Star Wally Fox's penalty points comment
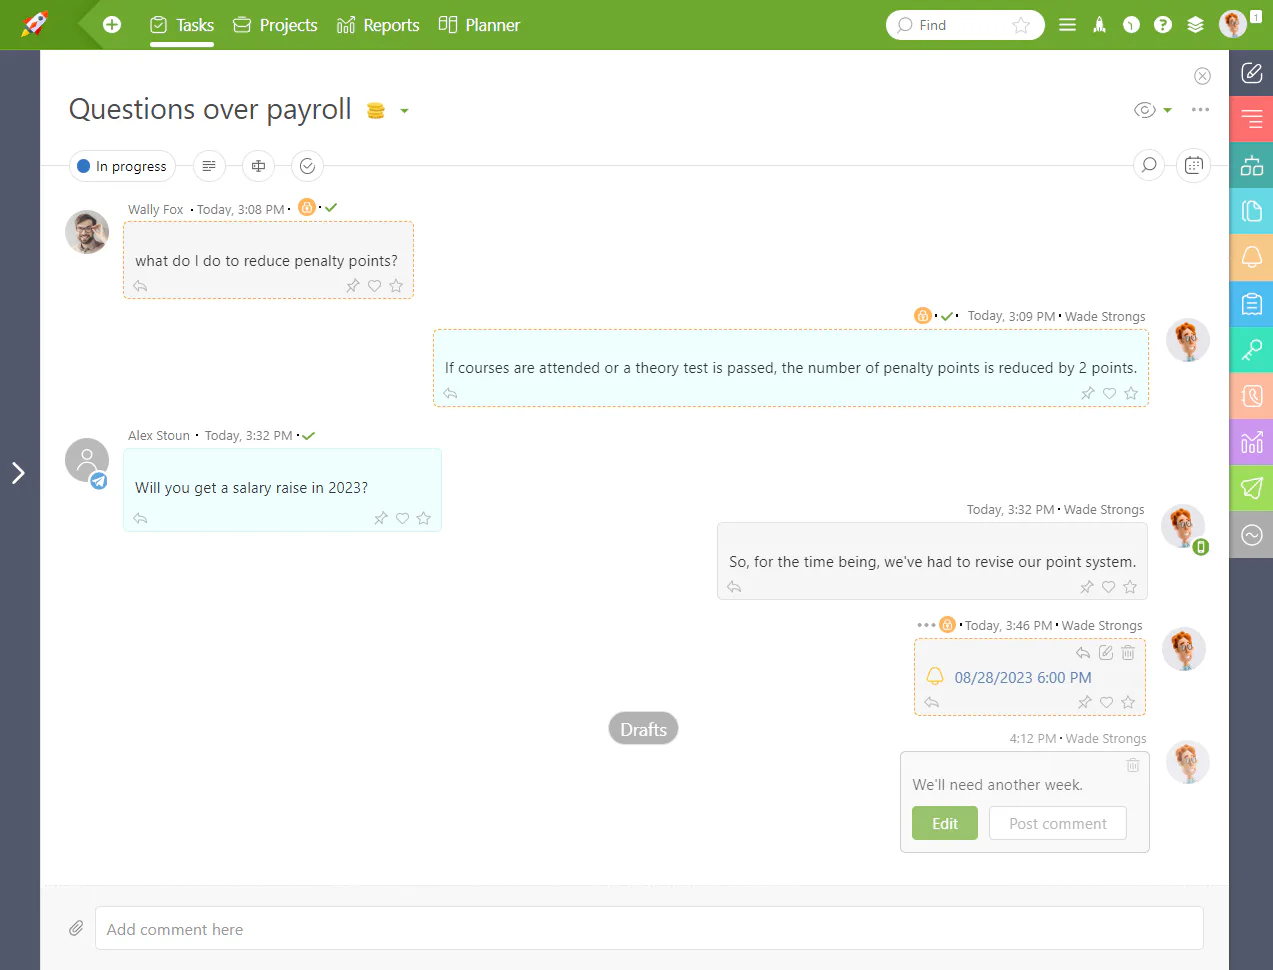Screen dimensions: 1273x970 tap(396, 286)
